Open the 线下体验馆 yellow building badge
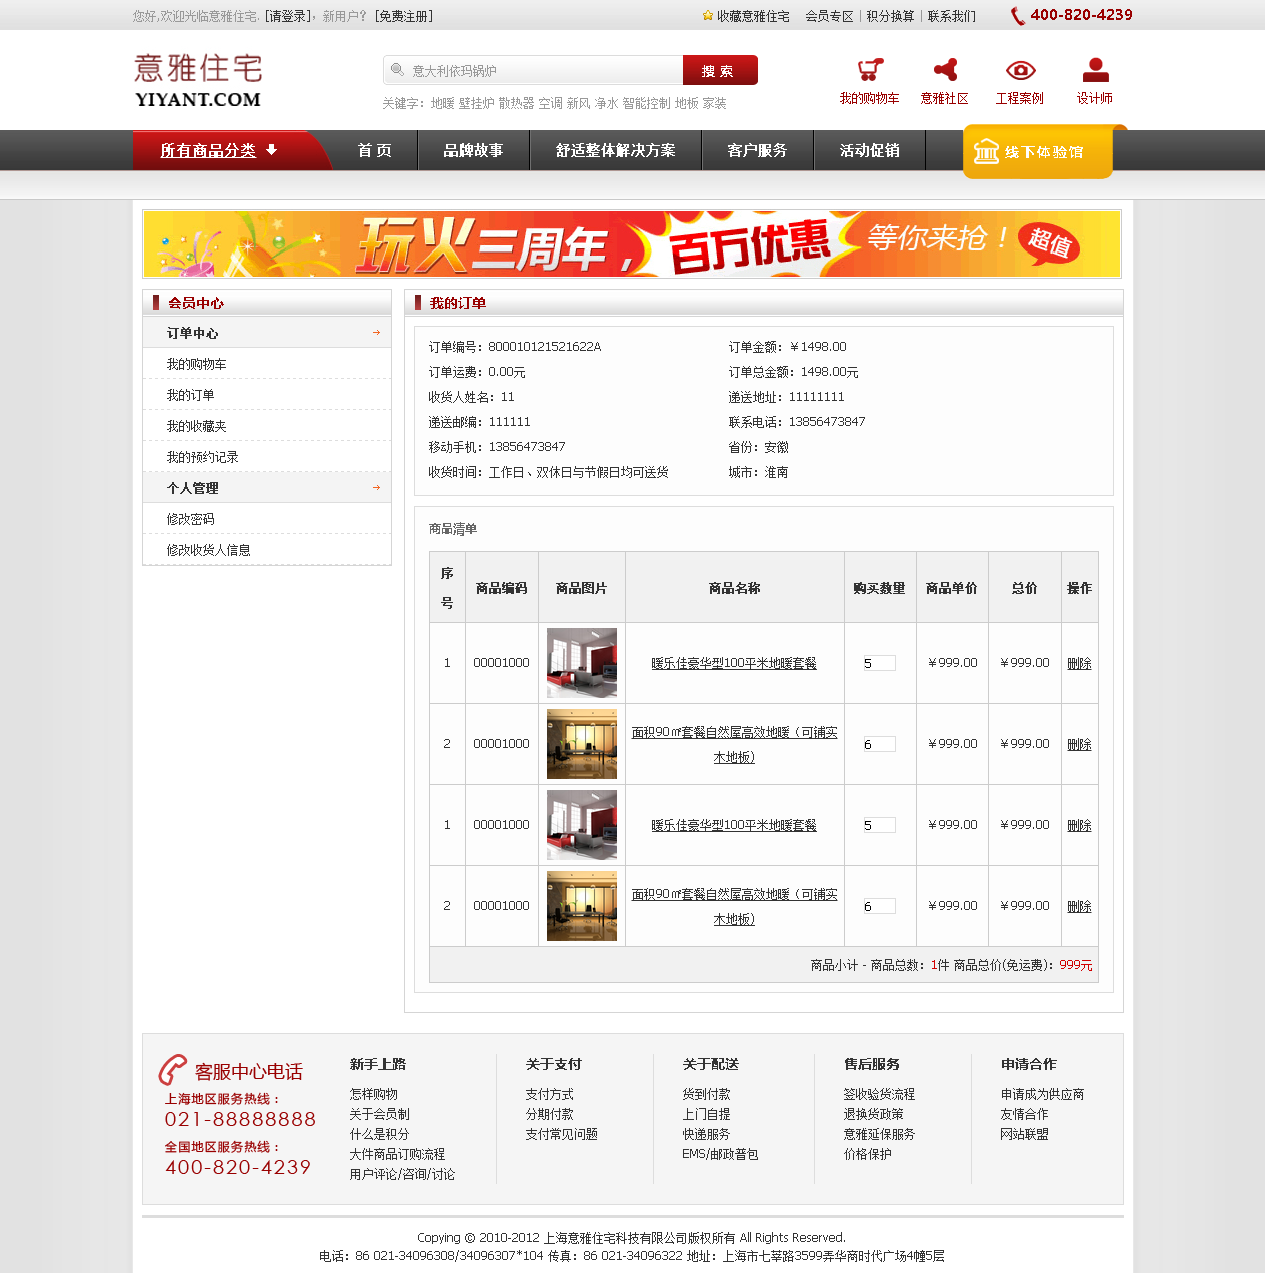Image resolution: width=1265 pixels, height=1273 pixels. point(1037,152)
